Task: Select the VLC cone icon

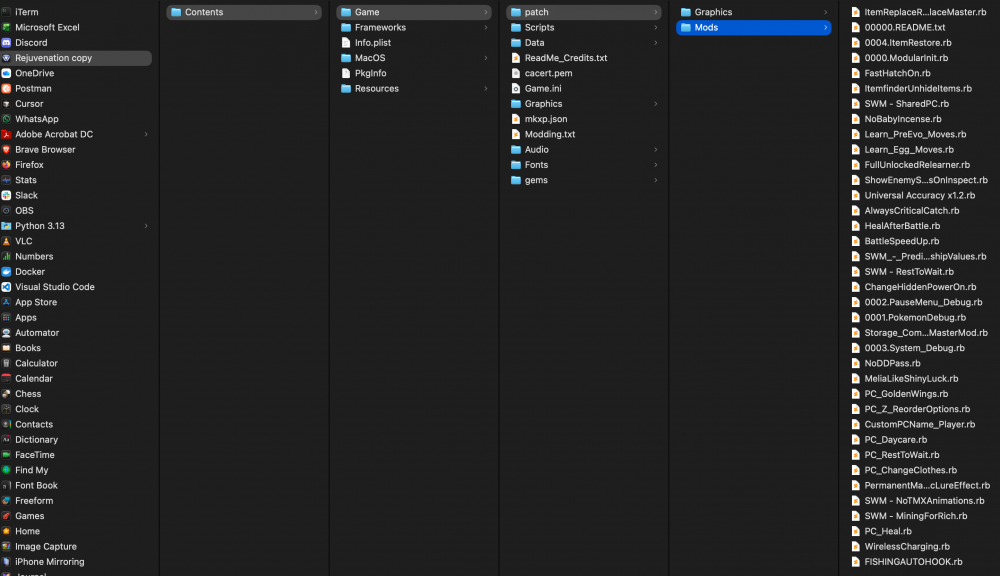Action: coord(6,241)
